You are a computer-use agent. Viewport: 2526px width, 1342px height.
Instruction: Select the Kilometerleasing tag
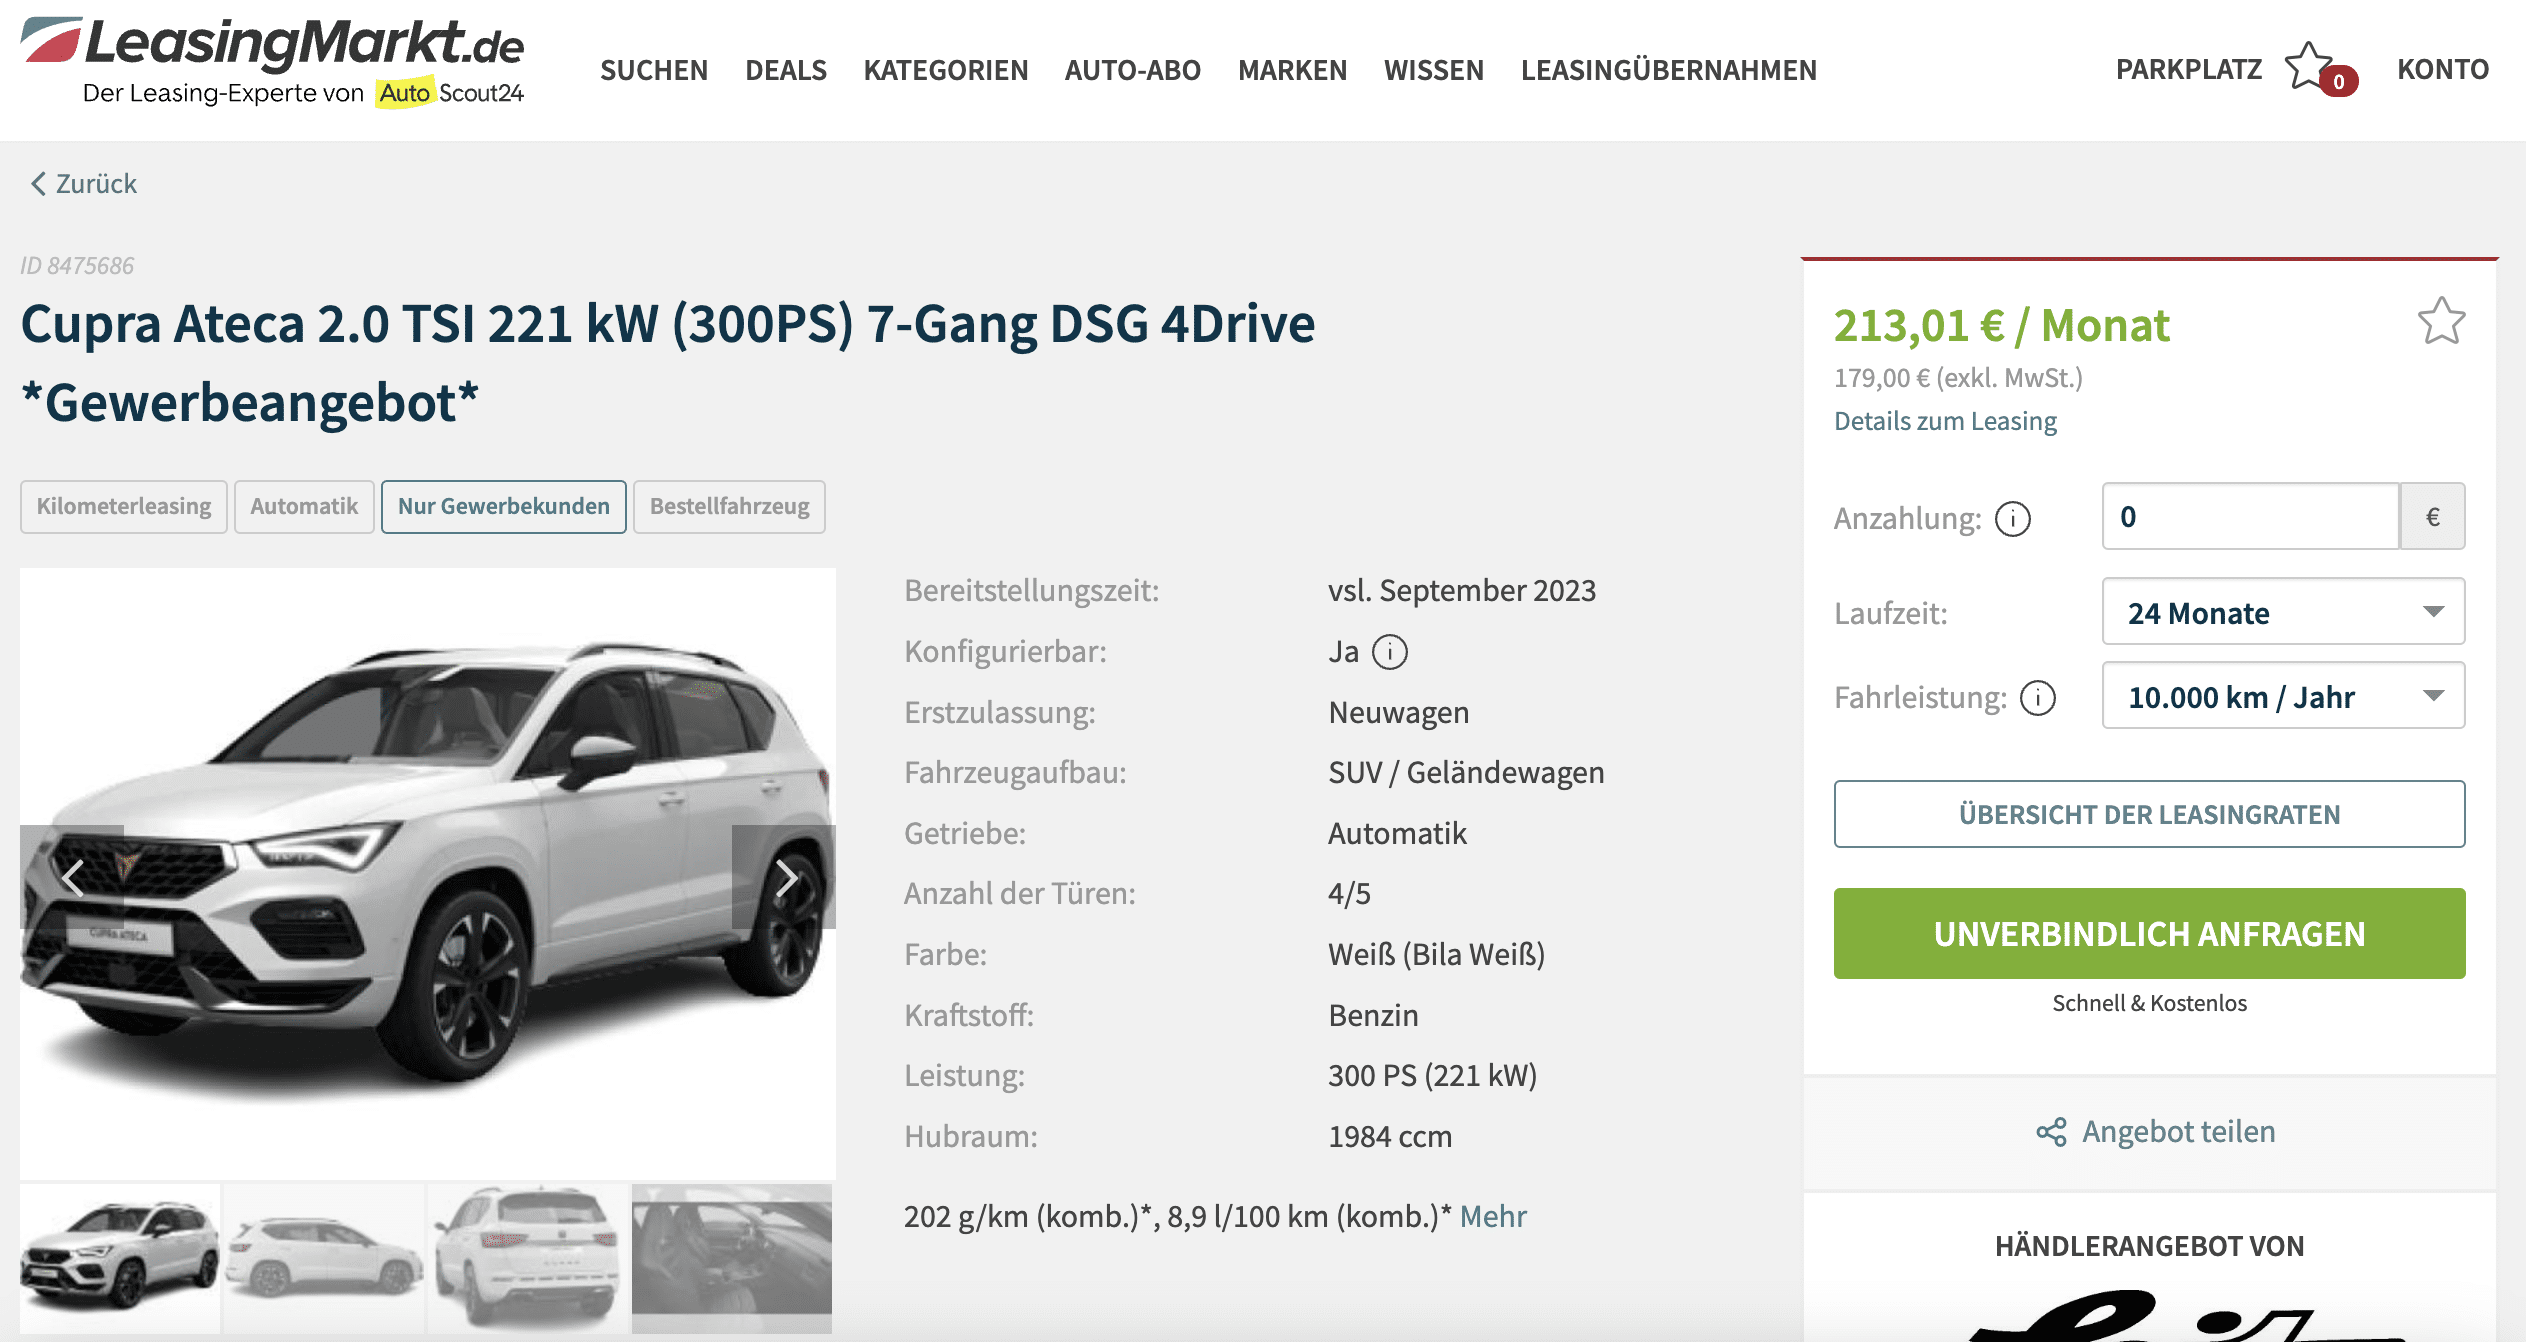tap(124, 507)
